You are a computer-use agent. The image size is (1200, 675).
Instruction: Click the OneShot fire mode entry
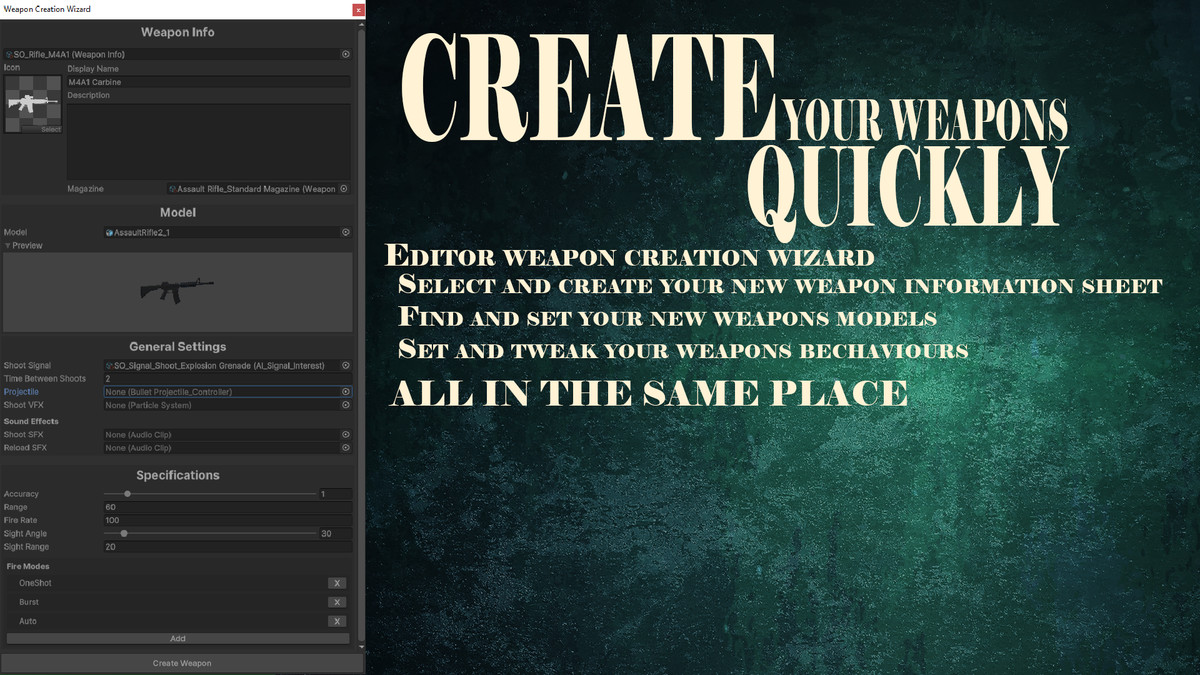35,583
